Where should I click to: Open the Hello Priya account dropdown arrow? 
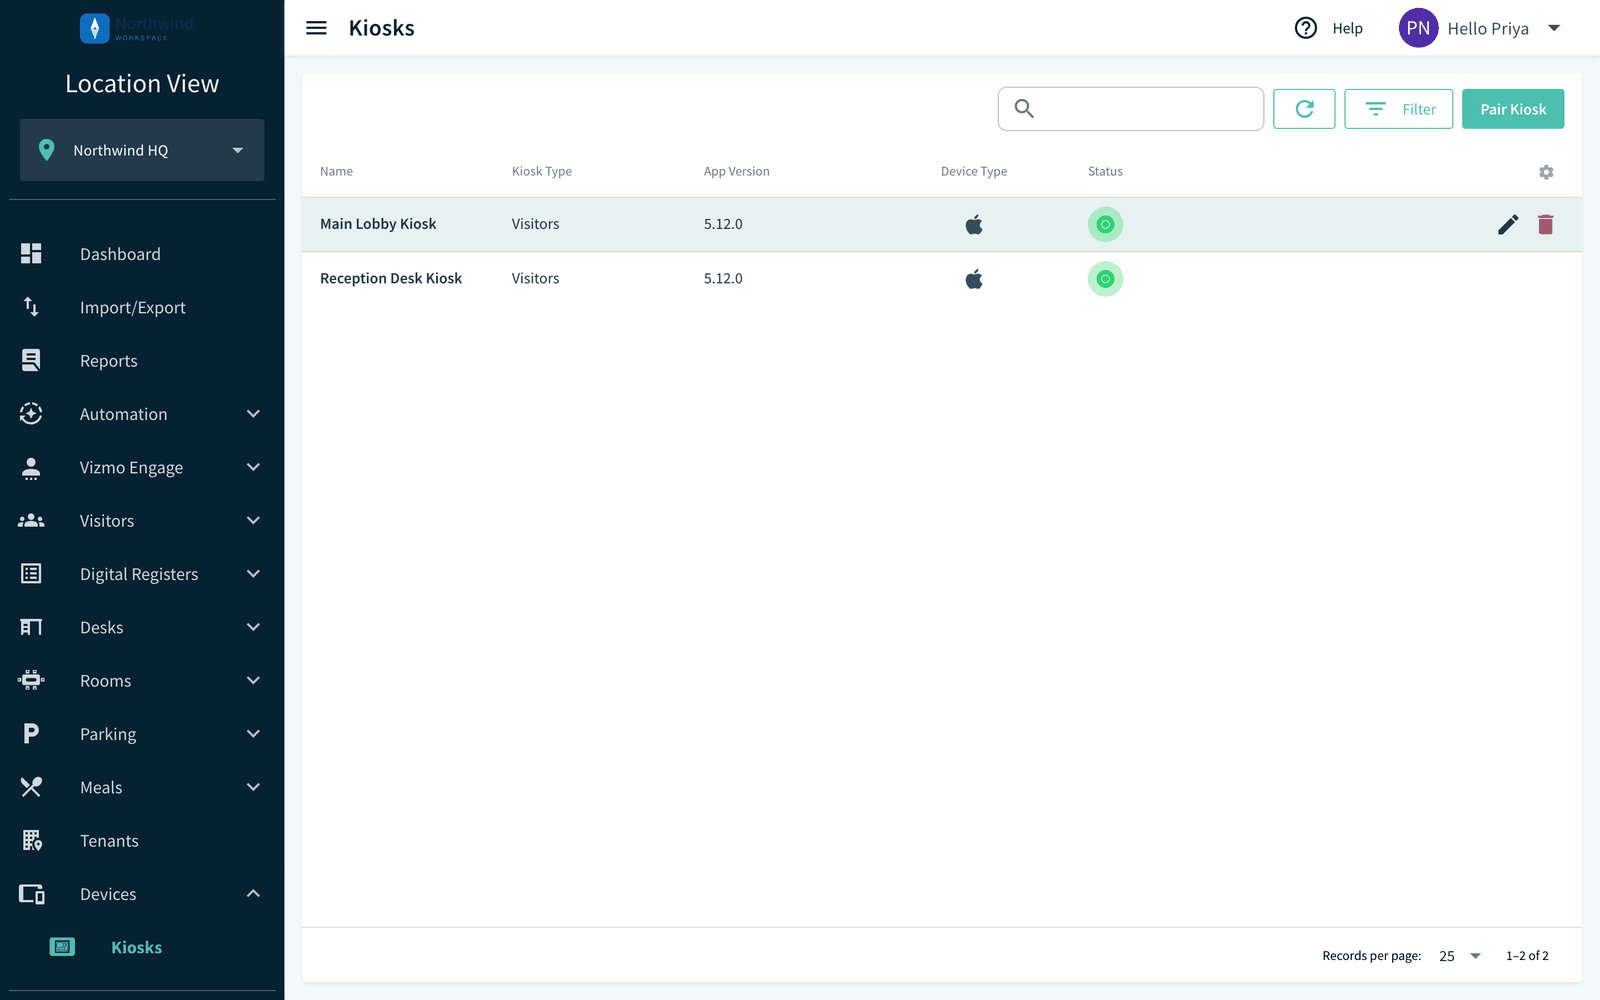click(1554, 28)
